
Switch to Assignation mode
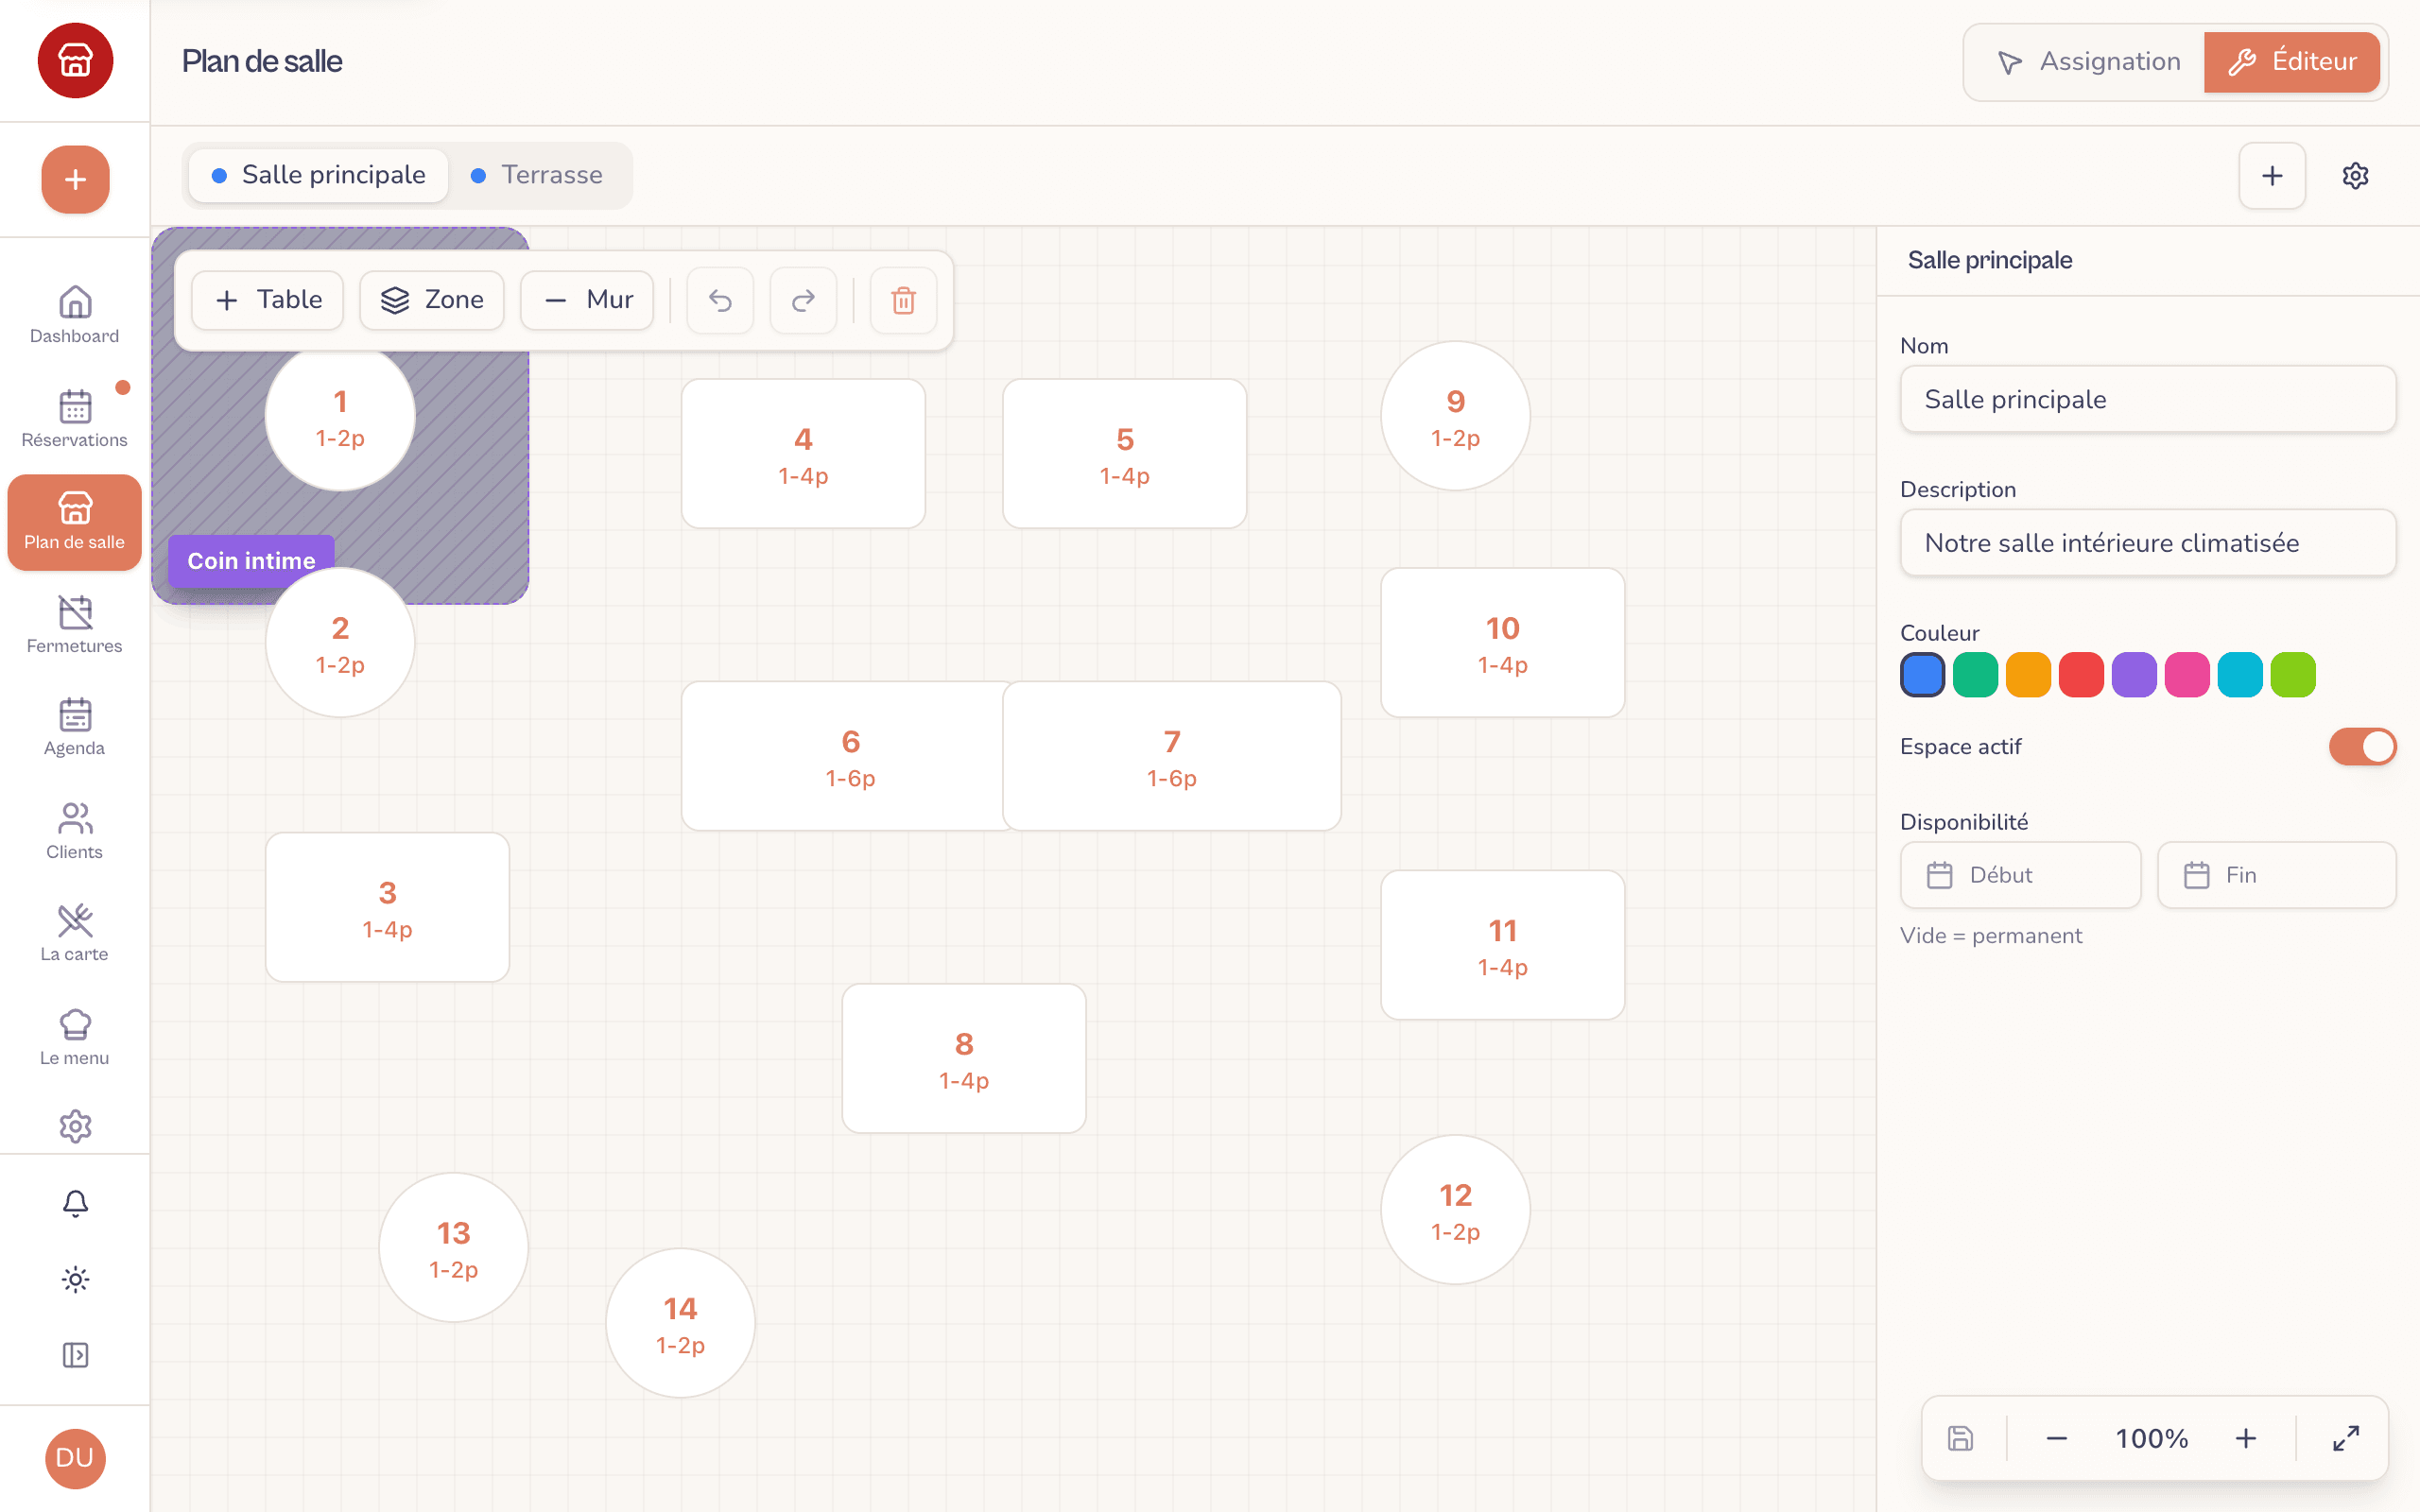[x=2088, y=61]
